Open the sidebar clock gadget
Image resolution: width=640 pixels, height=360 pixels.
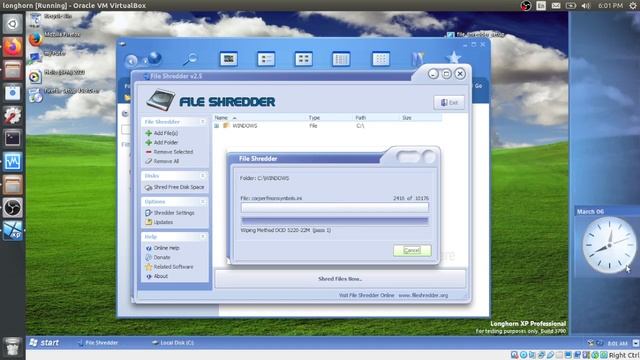pyautogui.click(x=608, y=245)
